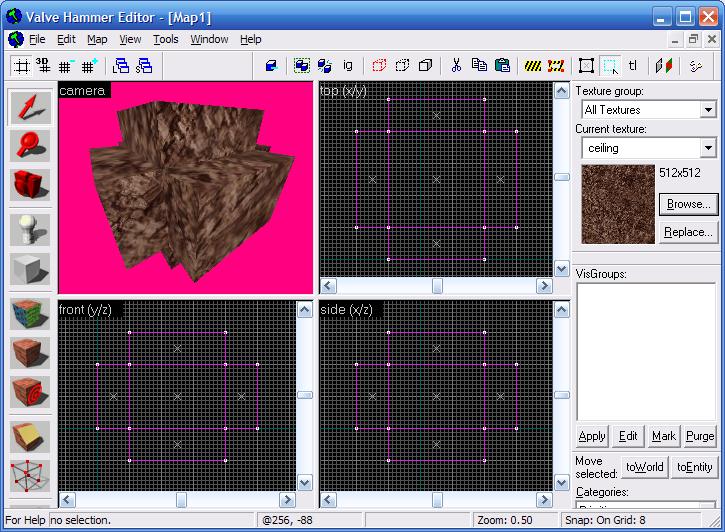
Task: Select the Clipping tool
Action: point(31,436)
